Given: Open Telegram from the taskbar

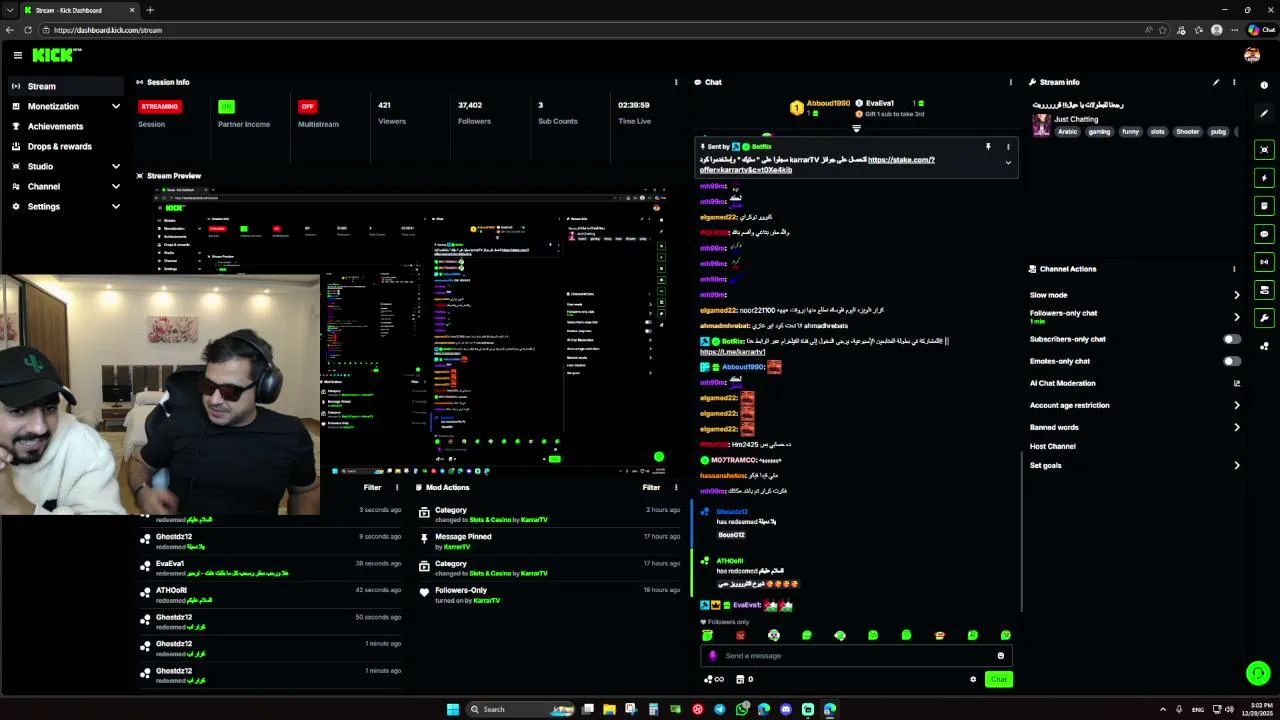Looking at the screenshot, I should pyautogui.click(x=720, y=709).
